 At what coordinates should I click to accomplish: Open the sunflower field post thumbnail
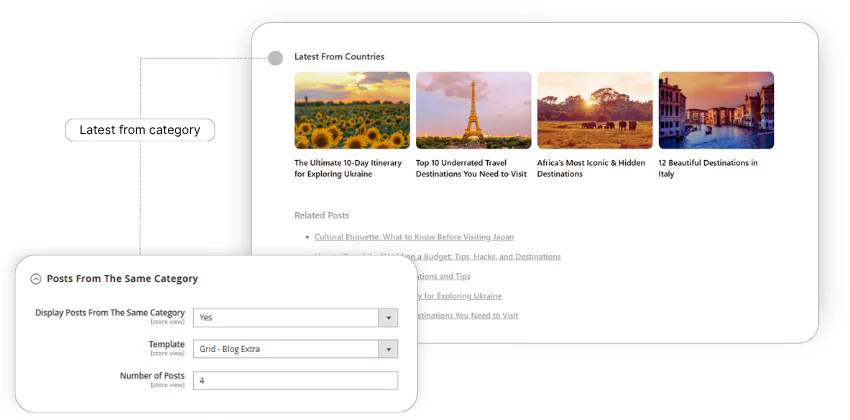point(352,110)
